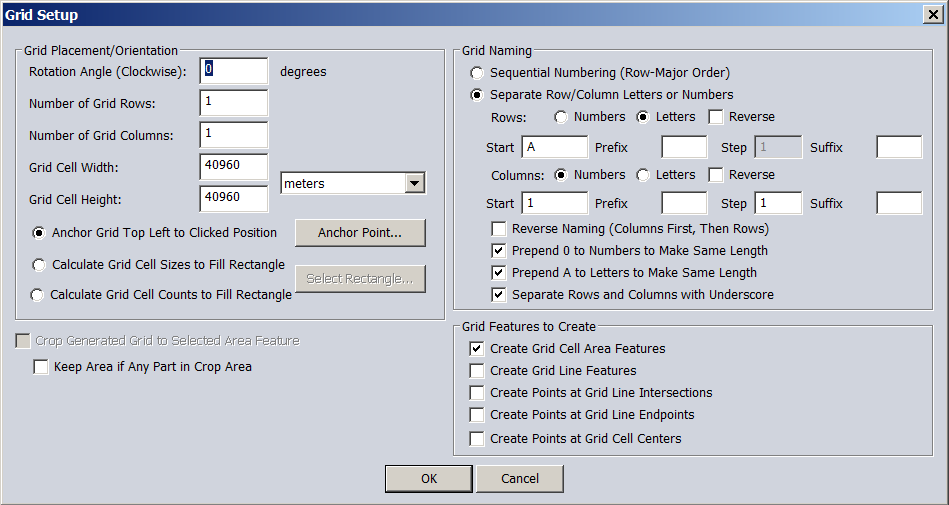This screenshot has height=505, width=949.
Task: Click the Anchor Point... button
Action: pos(360,233)
